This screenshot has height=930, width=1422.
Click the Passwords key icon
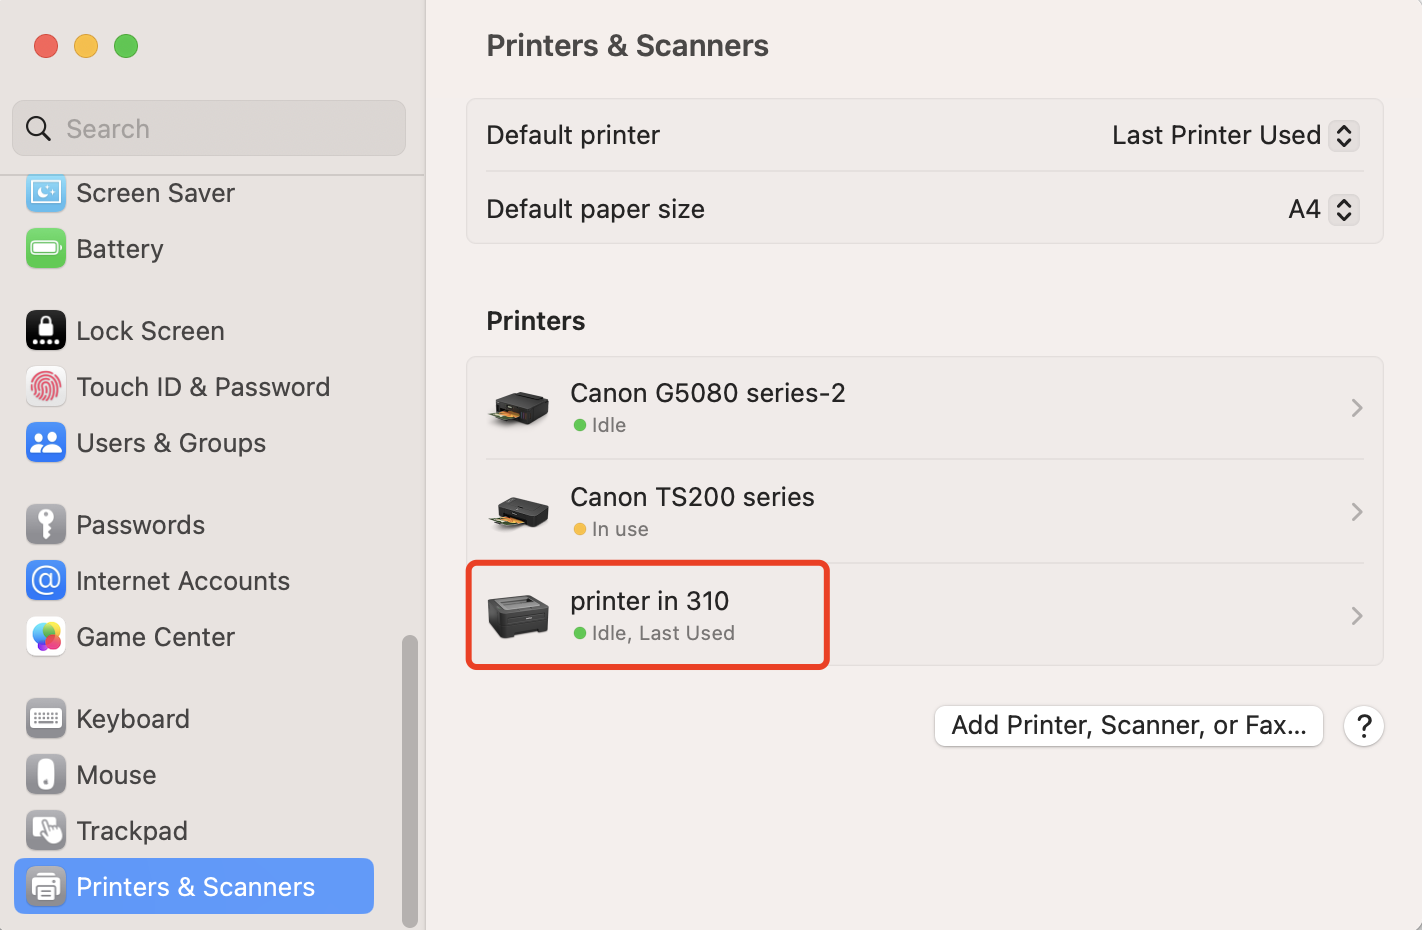(x=46, y=524)
